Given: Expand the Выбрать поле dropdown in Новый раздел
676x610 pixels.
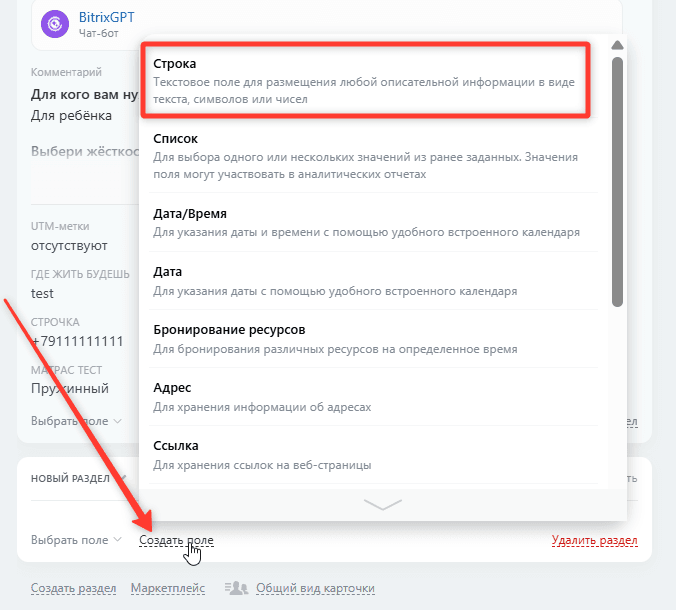Looking at the screenshot, I should coord(76,540).
